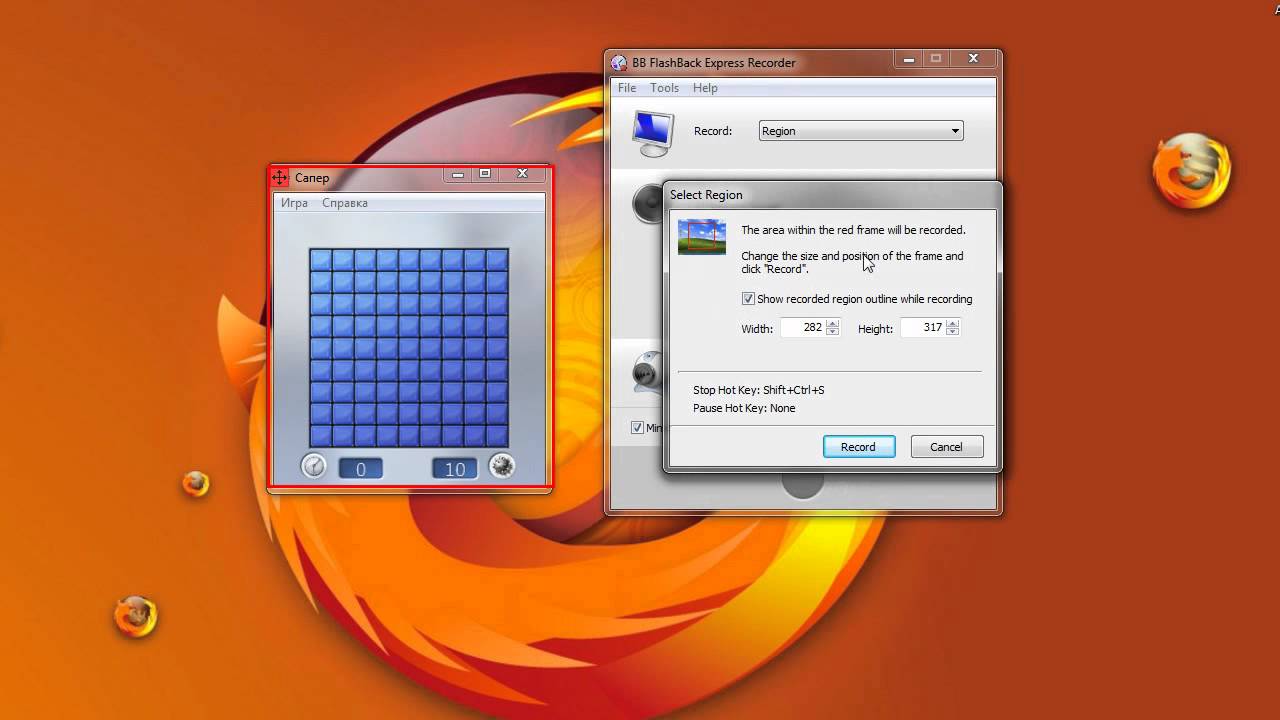Screen dimensions: 1280x720
Task: Click the bottom-right tile of minesweeper grid
Action: (x=497, y=436)
